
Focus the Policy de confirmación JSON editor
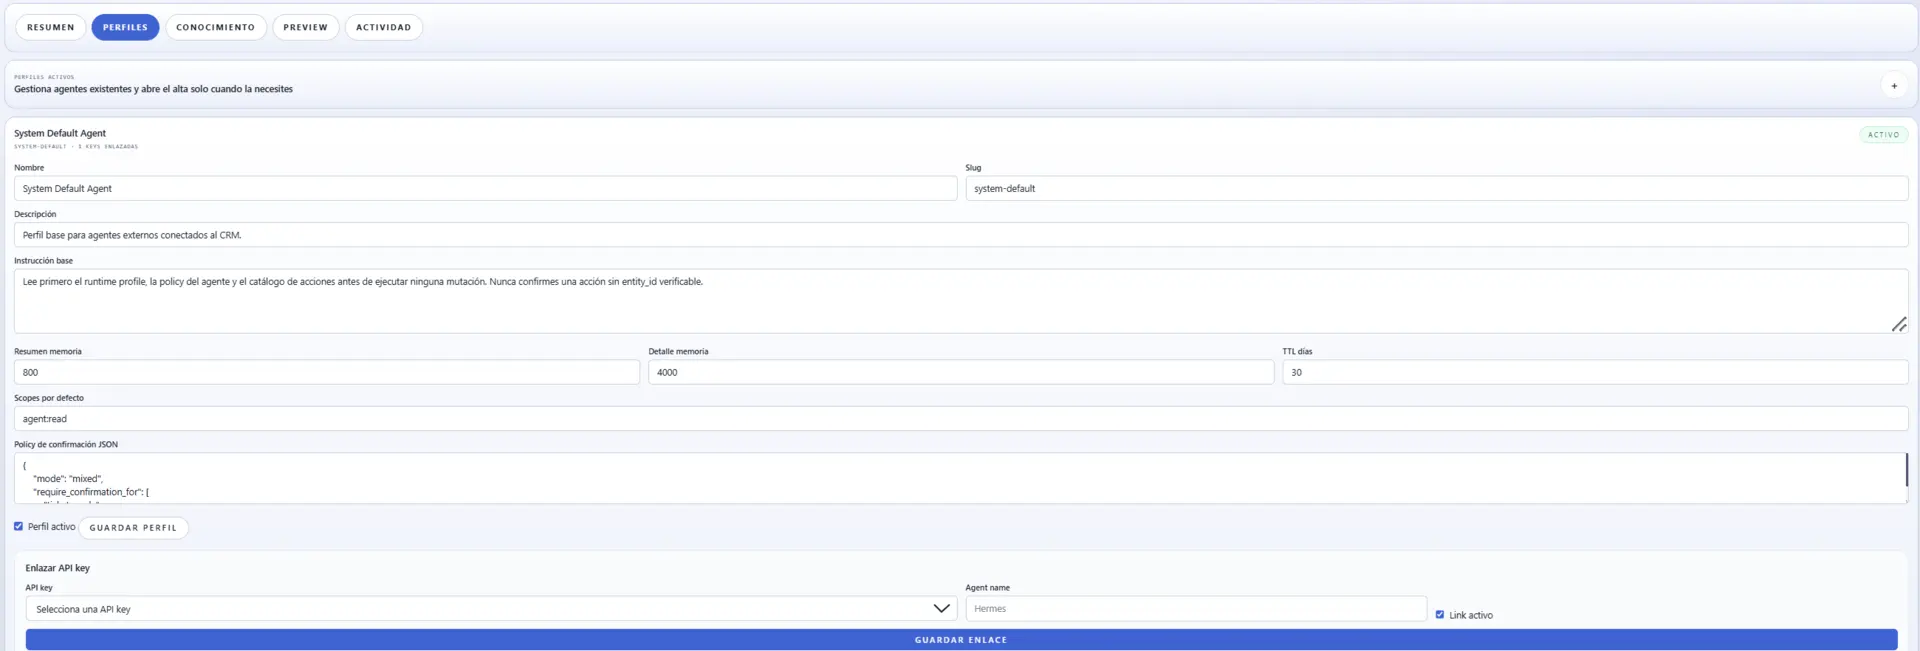point(961,478)
